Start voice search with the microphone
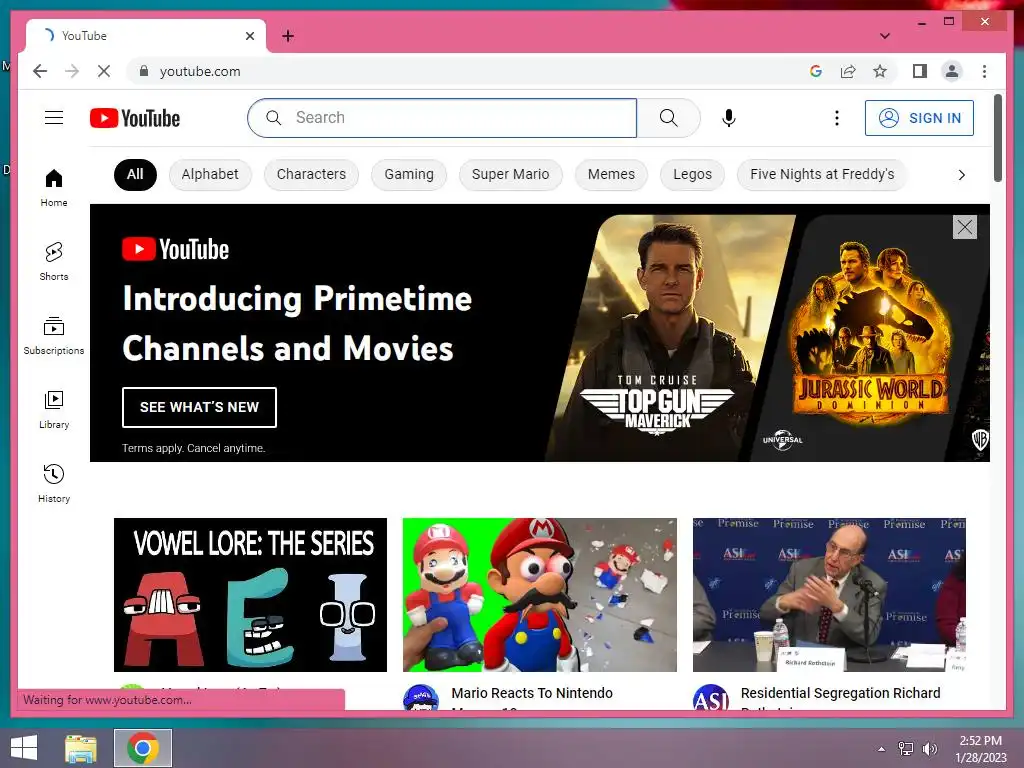The height and width of the screenshot is (768, 1024). 729,118
